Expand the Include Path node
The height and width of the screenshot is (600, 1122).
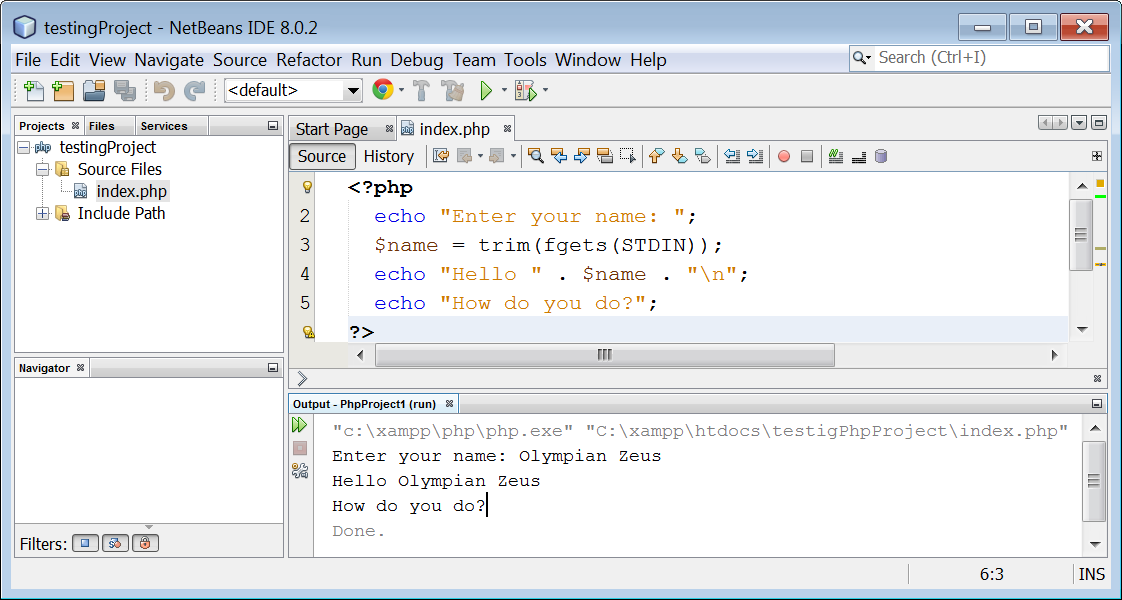[x=43, y=214]
